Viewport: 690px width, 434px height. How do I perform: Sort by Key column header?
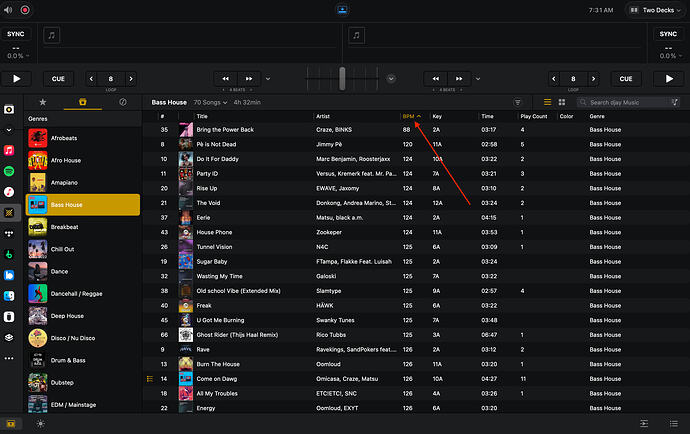(x=437, y=116)
